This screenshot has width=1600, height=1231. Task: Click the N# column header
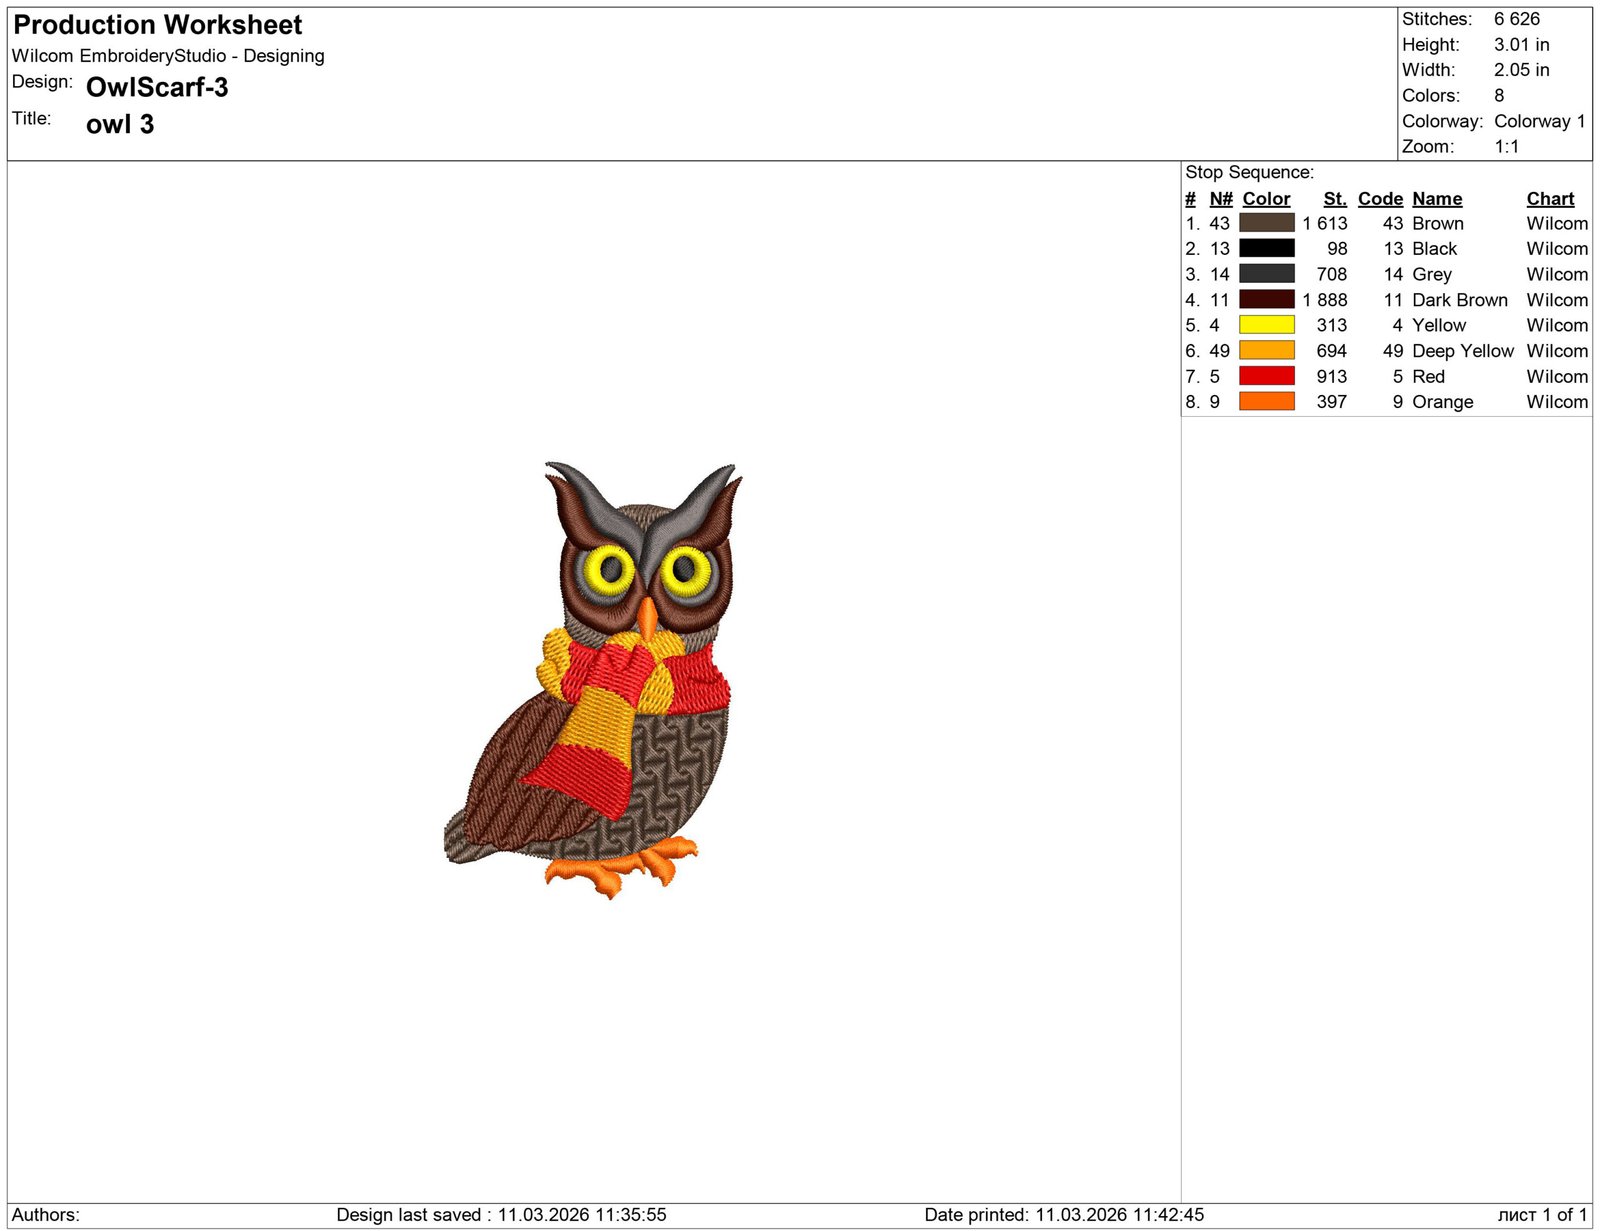tap(1220, 199)
